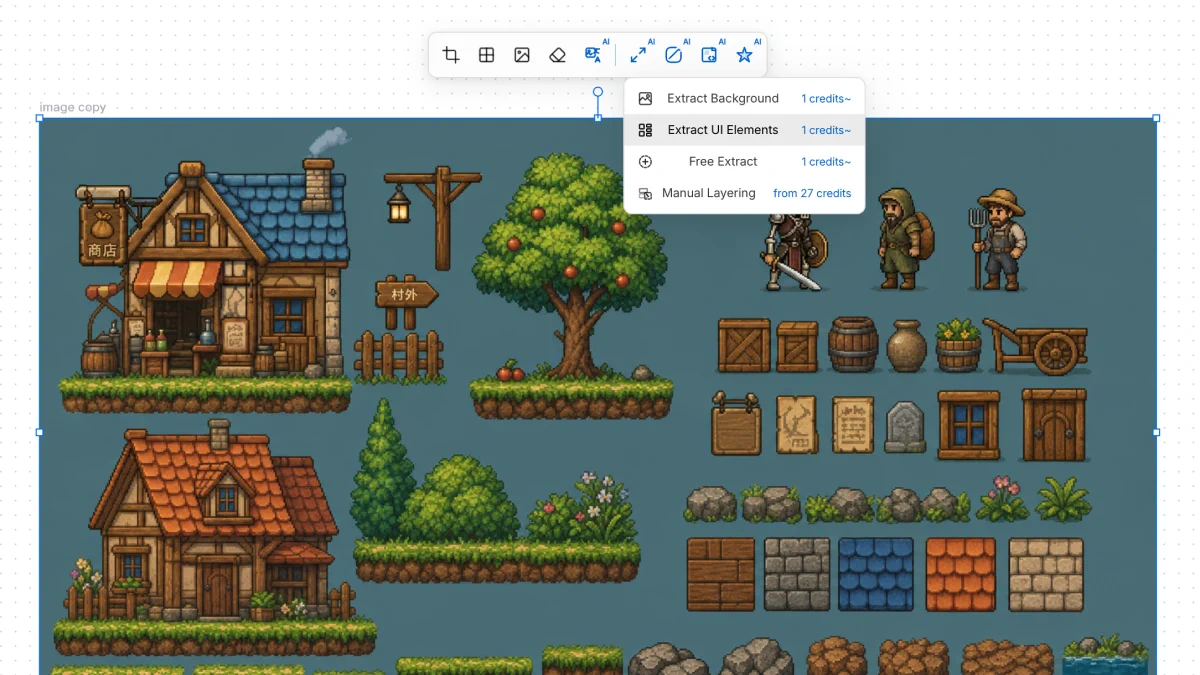Viewport: 1200px width, 675px height.
Task: Click the AI expand arrows icon
Action: tap(638, 55)
